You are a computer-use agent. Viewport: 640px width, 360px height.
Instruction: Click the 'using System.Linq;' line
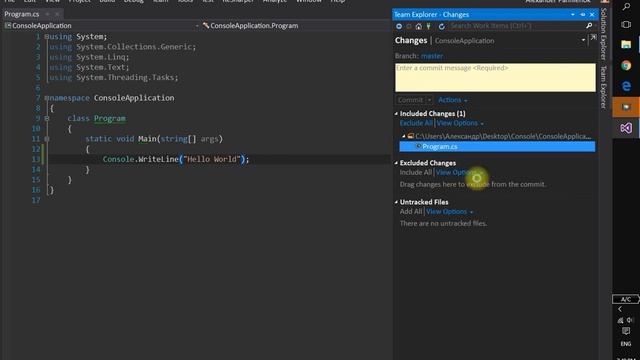(x=89, y=57)
